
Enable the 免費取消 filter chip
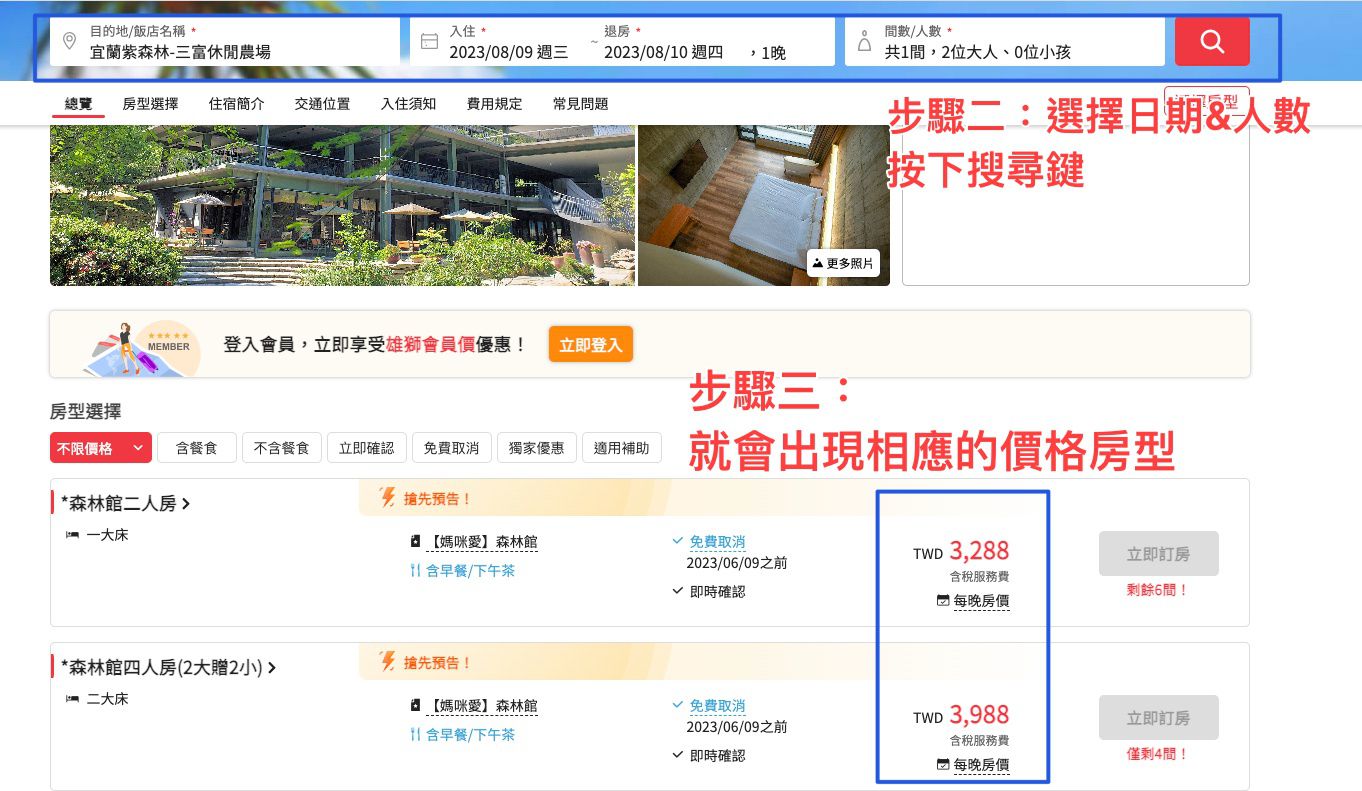[451, 447]
